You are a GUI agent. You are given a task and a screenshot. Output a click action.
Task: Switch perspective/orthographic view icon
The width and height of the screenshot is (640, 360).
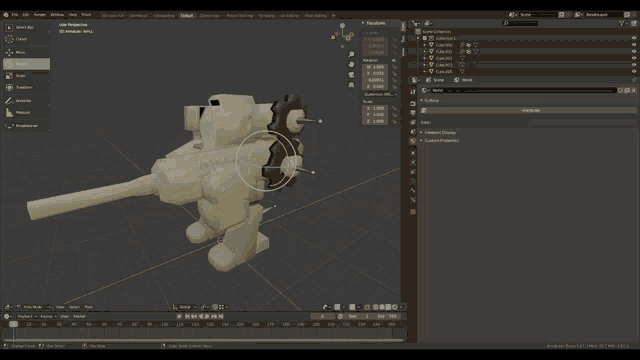[x=351, y=85]
